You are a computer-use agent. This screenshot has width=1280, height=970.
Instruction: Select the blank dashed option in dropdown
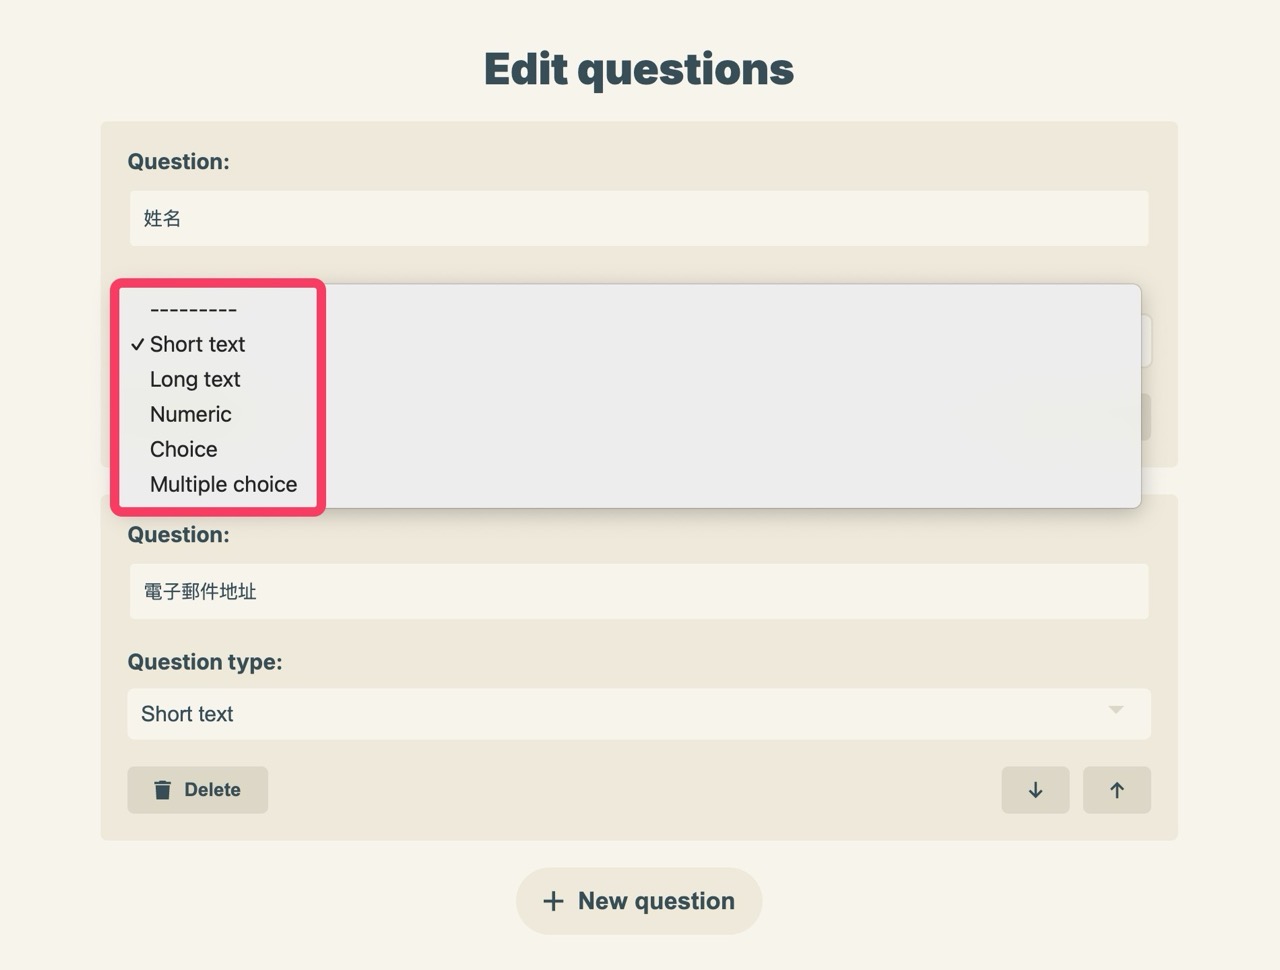click(630, 309)
